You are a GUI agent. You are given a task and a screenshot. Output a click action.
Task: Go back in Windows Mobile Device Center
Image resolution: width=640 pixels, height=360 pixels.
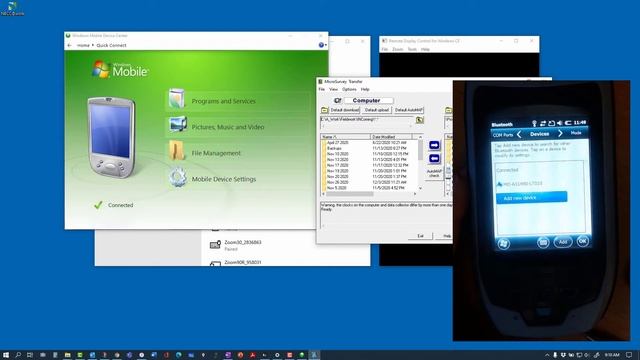[69, 45]
